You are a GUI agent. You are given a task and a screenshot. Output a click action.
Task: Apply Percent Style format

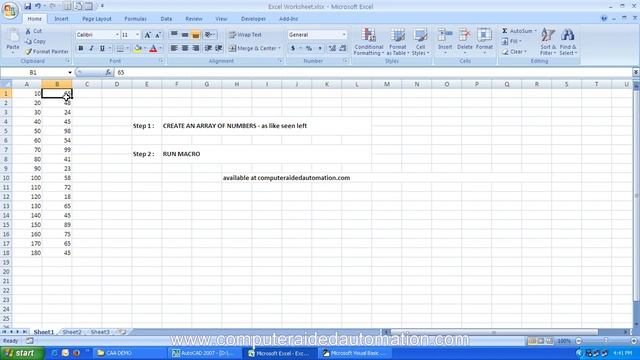point(309,48)
